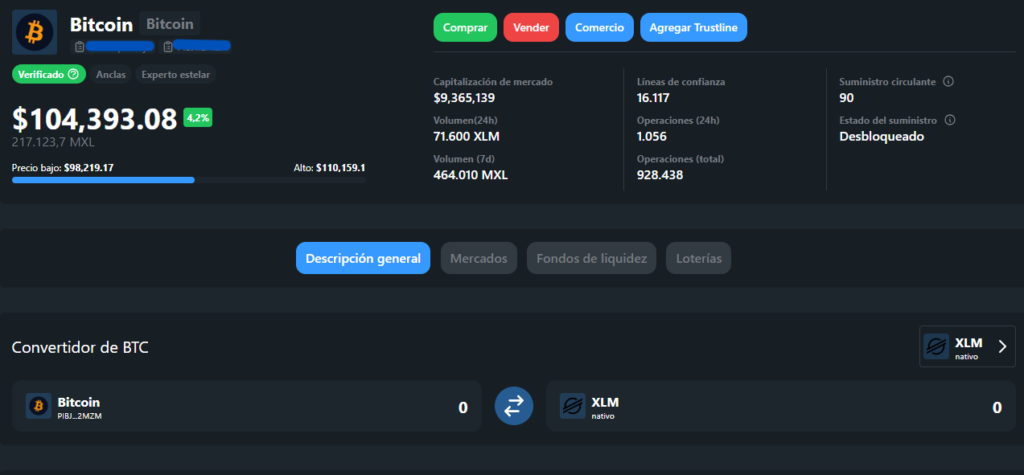
Task: Click the trustlines count 16.117
Action: 653,98
